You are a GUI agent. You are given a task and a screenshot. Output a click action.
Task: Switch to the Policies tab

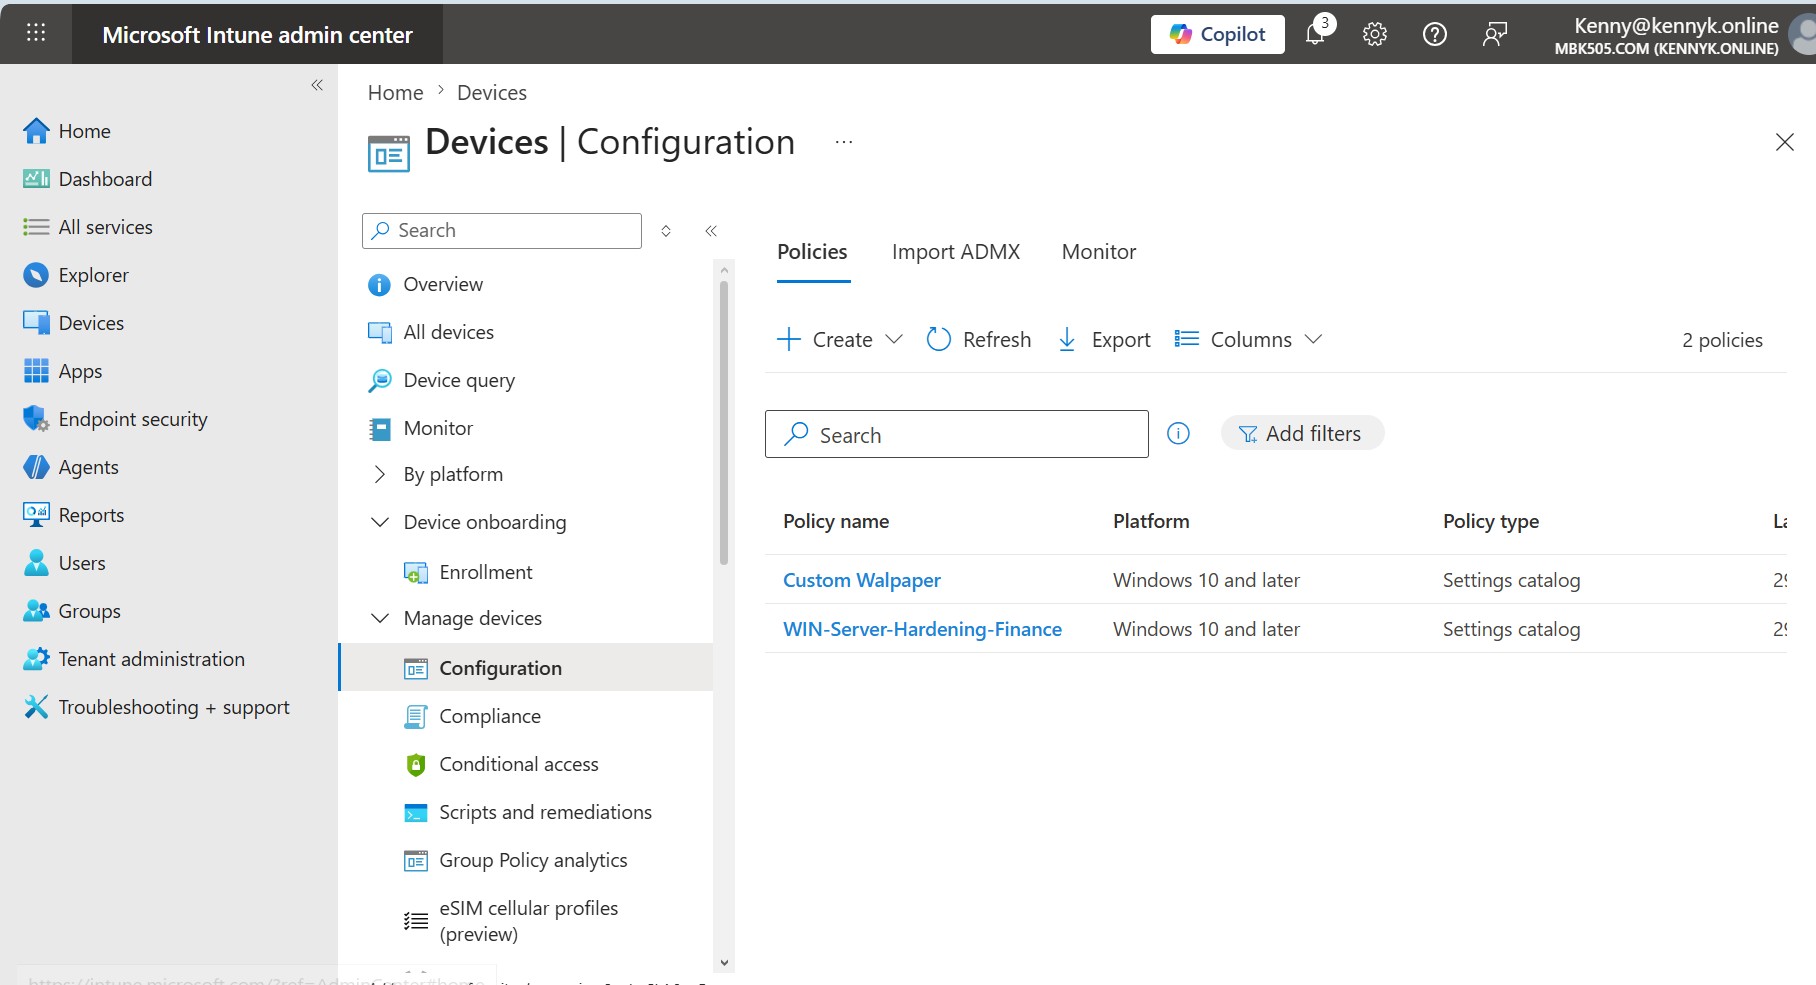pos(812,252)
